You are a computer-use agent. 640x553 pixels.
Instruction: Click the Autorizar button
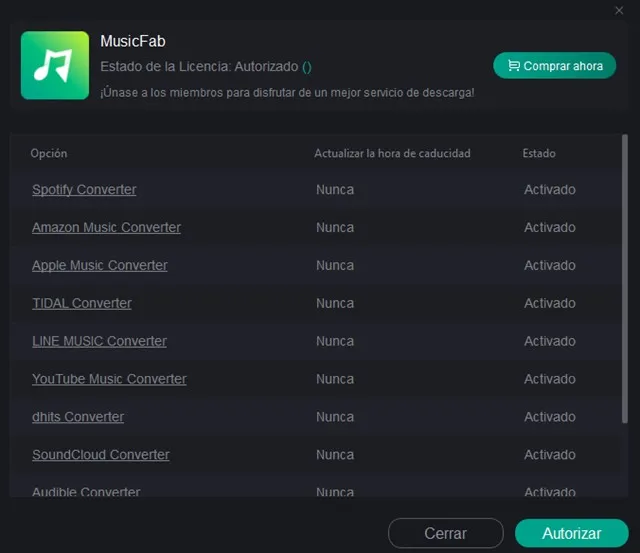click(571, 533)
